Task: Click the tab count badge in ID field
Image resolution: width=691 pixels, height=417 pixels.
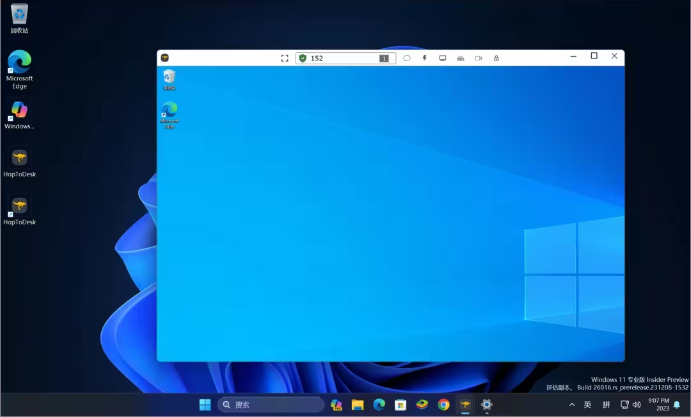Action: 383,58
